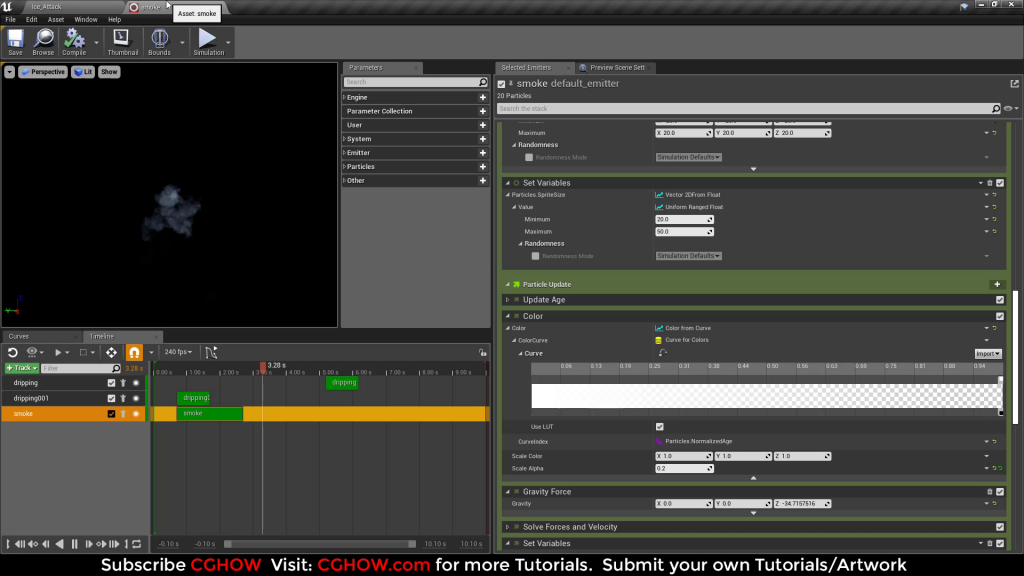Screen dimensions: 1024x576
Task: Add a new Track in timeline
Action: click(22, 368)
